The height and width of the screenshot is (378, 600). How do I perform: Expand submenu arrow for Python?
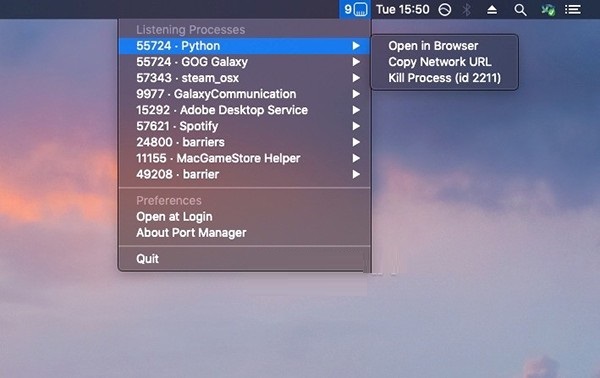point(356,46)
